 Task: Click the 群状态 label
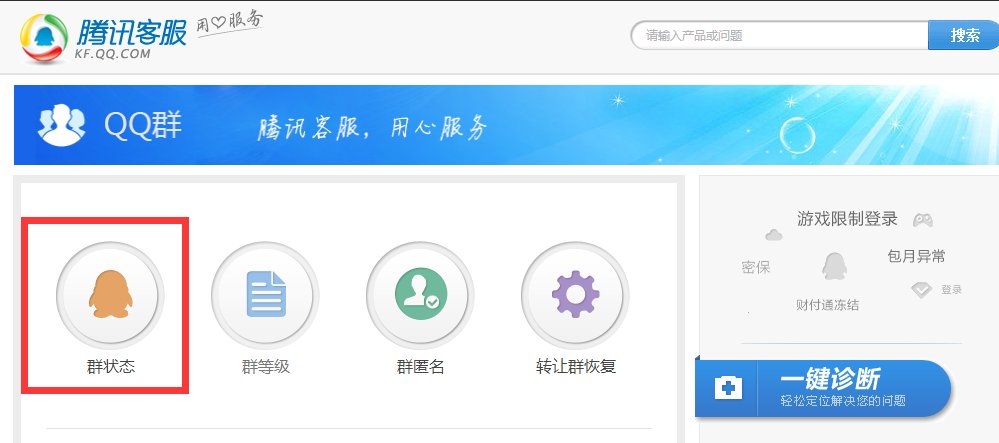coord(111,367)
